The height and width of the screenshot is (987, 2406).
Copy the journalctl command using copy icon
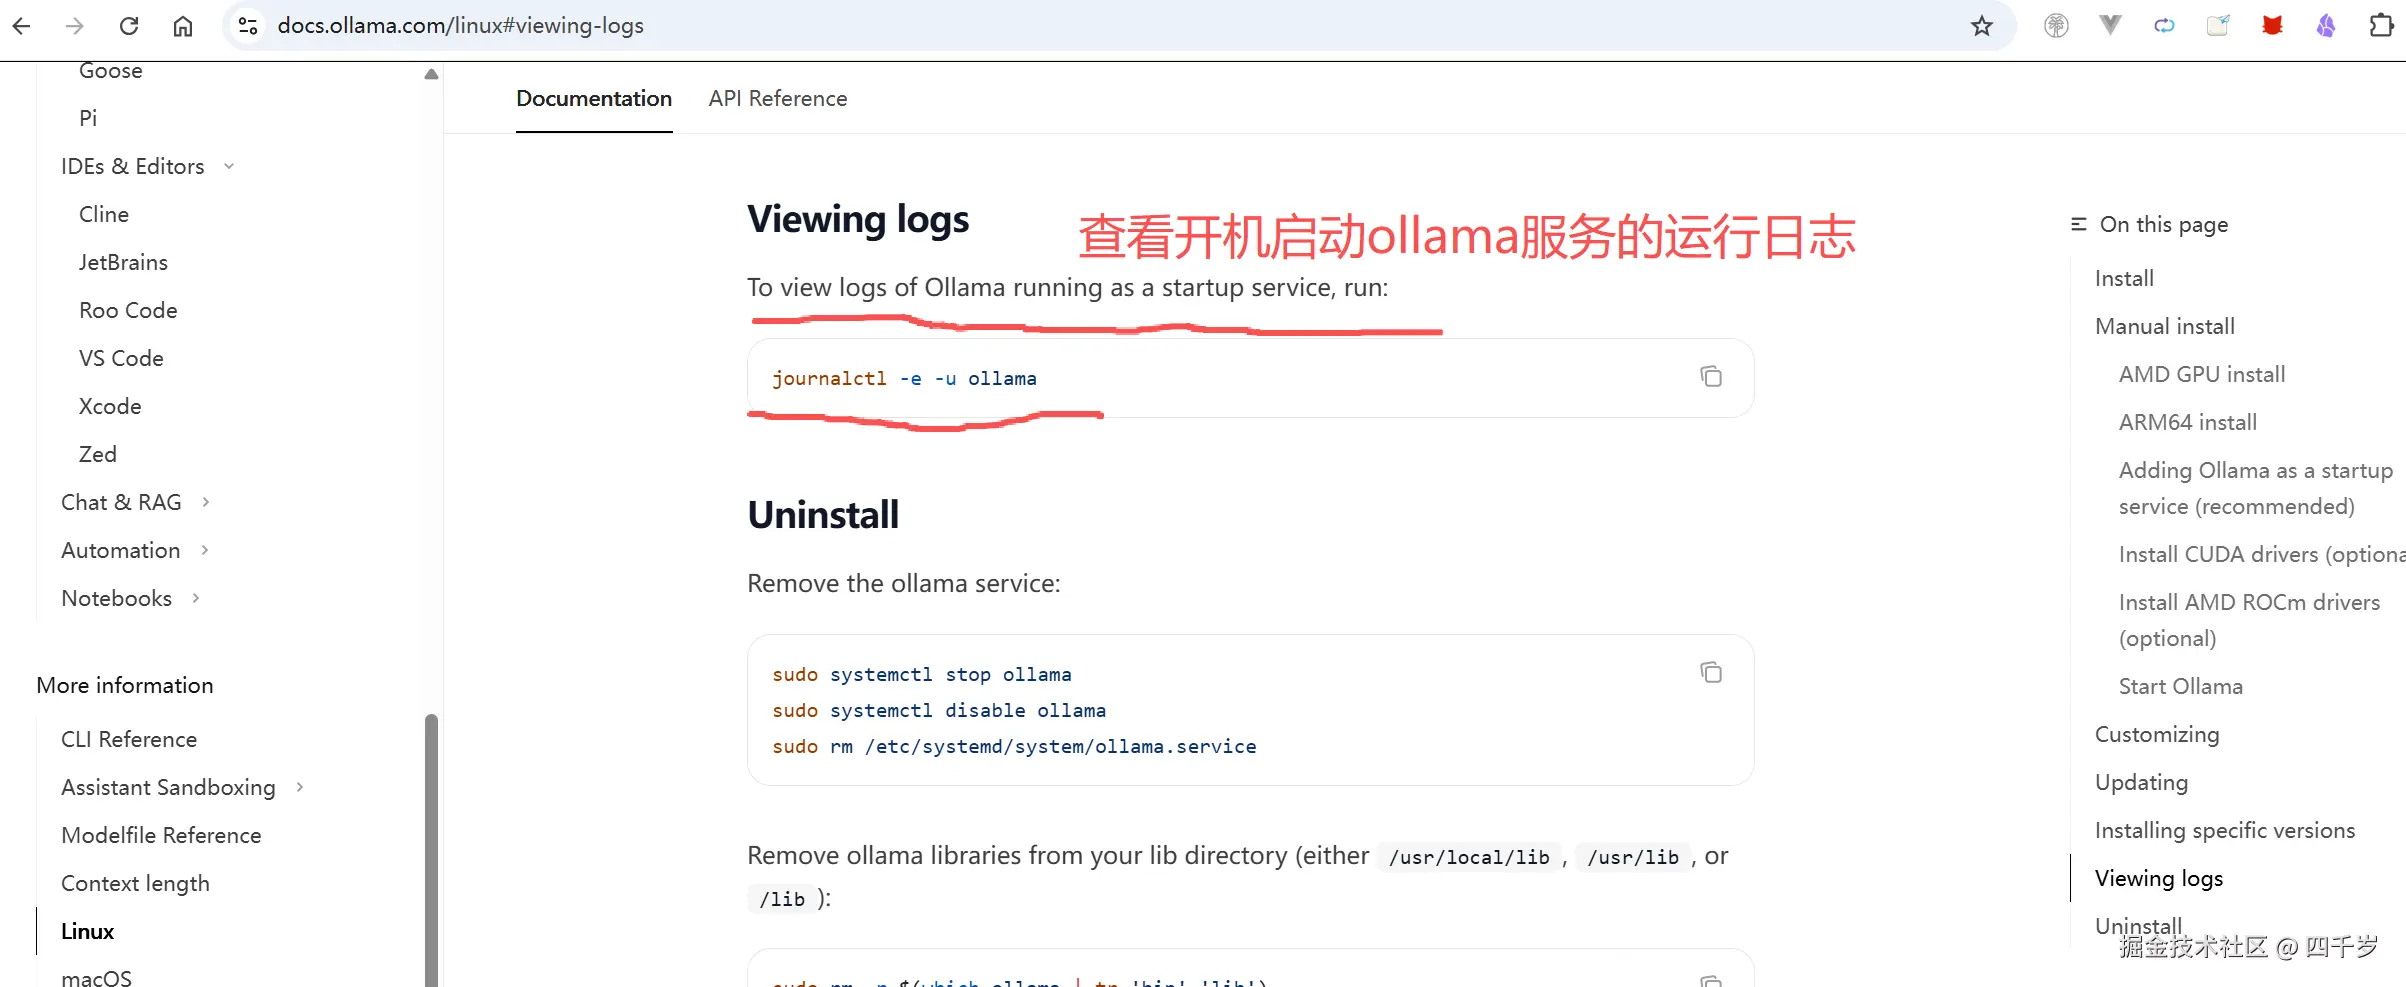[1711, 376]
